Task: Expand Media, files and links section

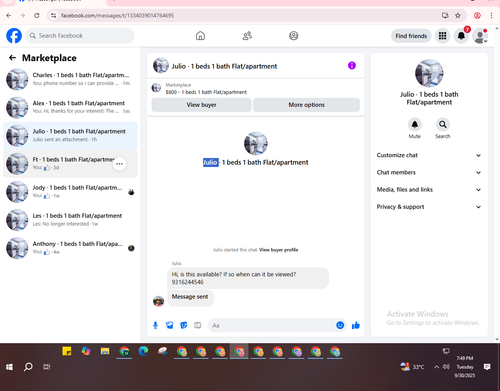Action: click(429, 190)
